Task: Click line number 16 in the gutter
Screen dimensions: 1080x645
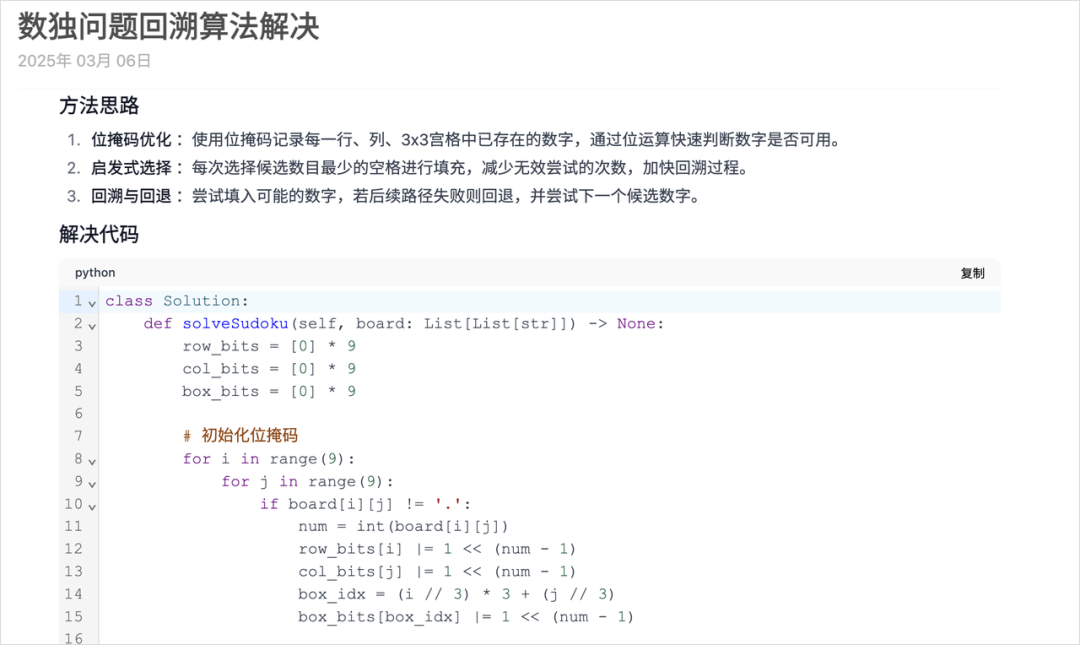Action: (74, 638)
